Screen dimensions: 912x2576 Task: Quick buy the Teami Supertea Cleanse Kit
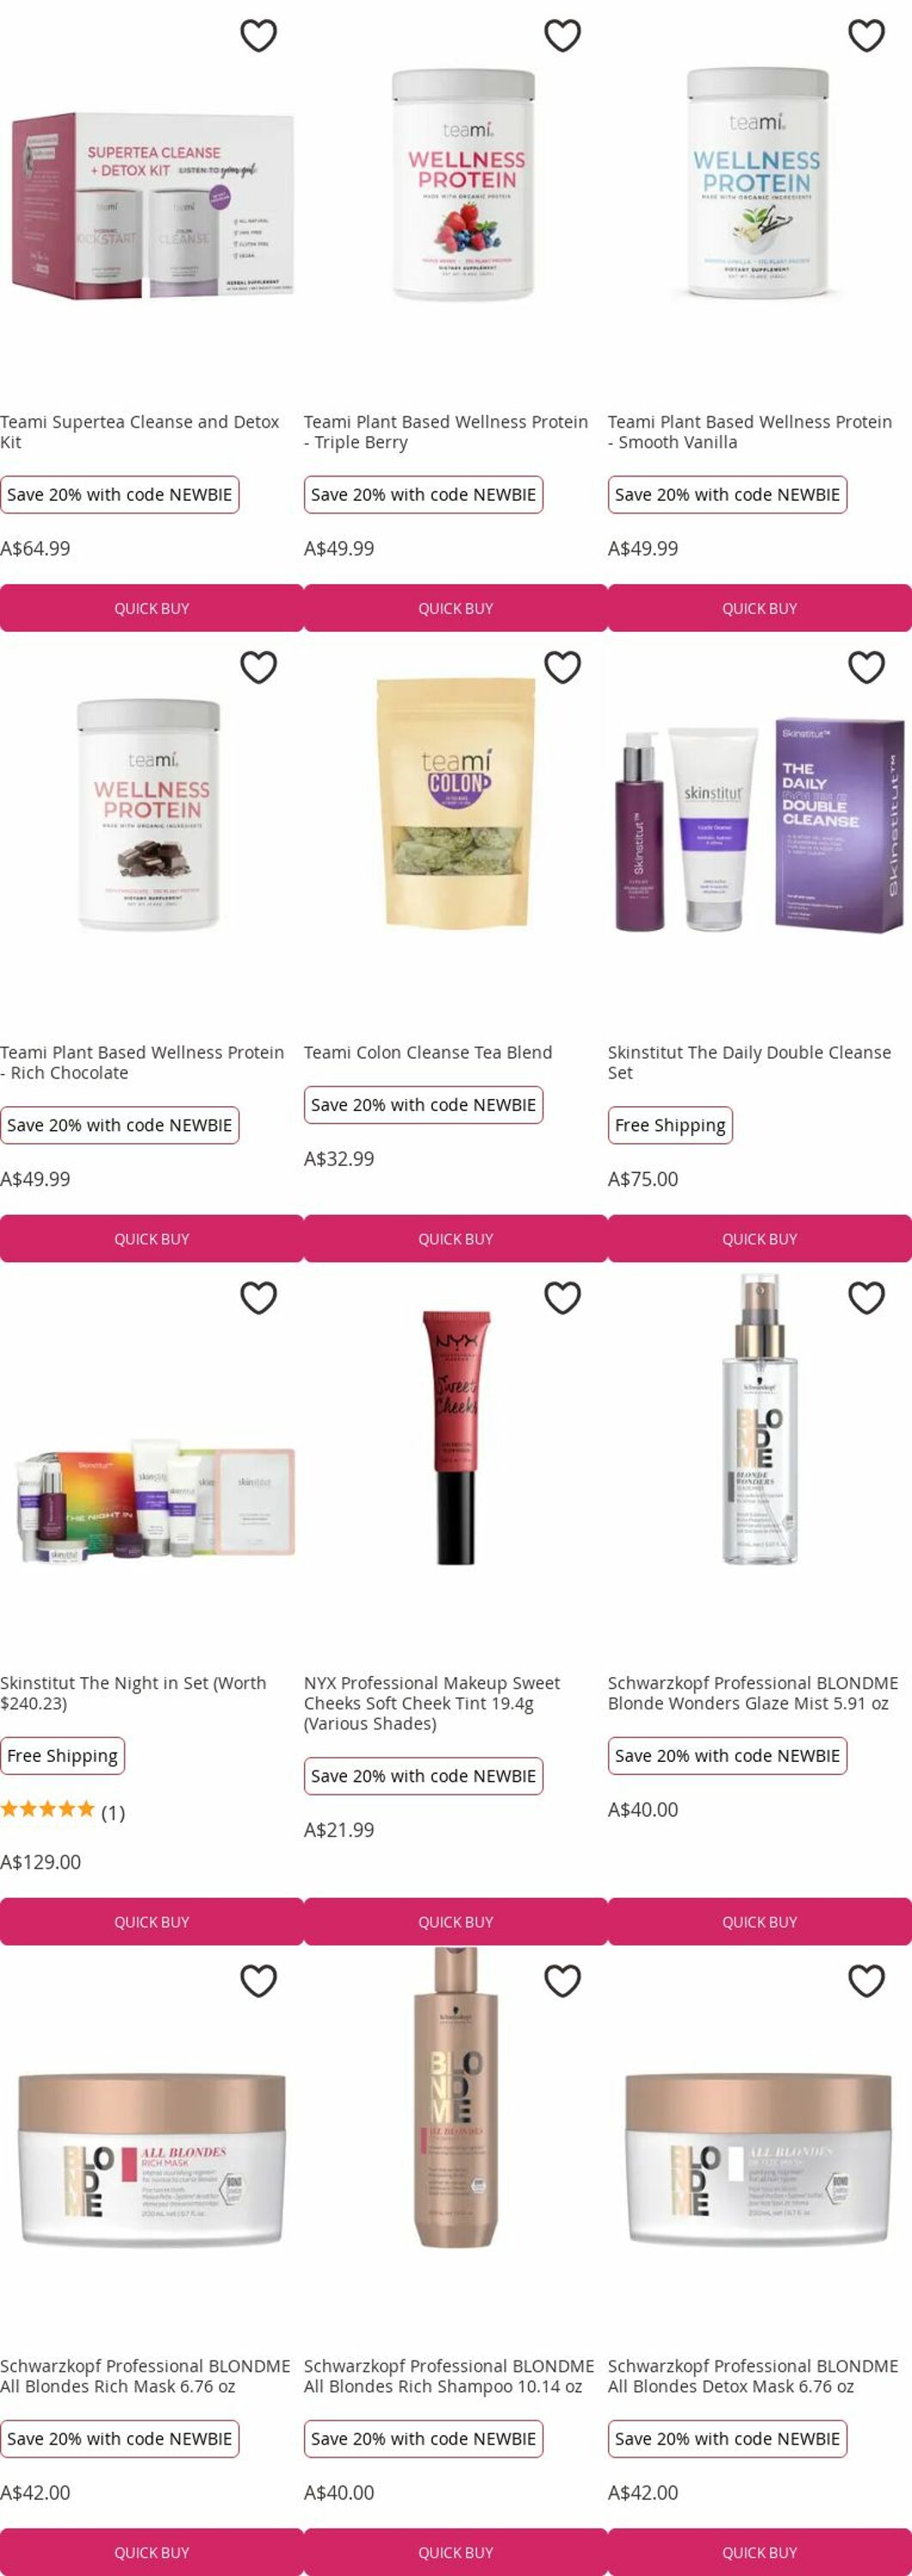coord(151,608)
